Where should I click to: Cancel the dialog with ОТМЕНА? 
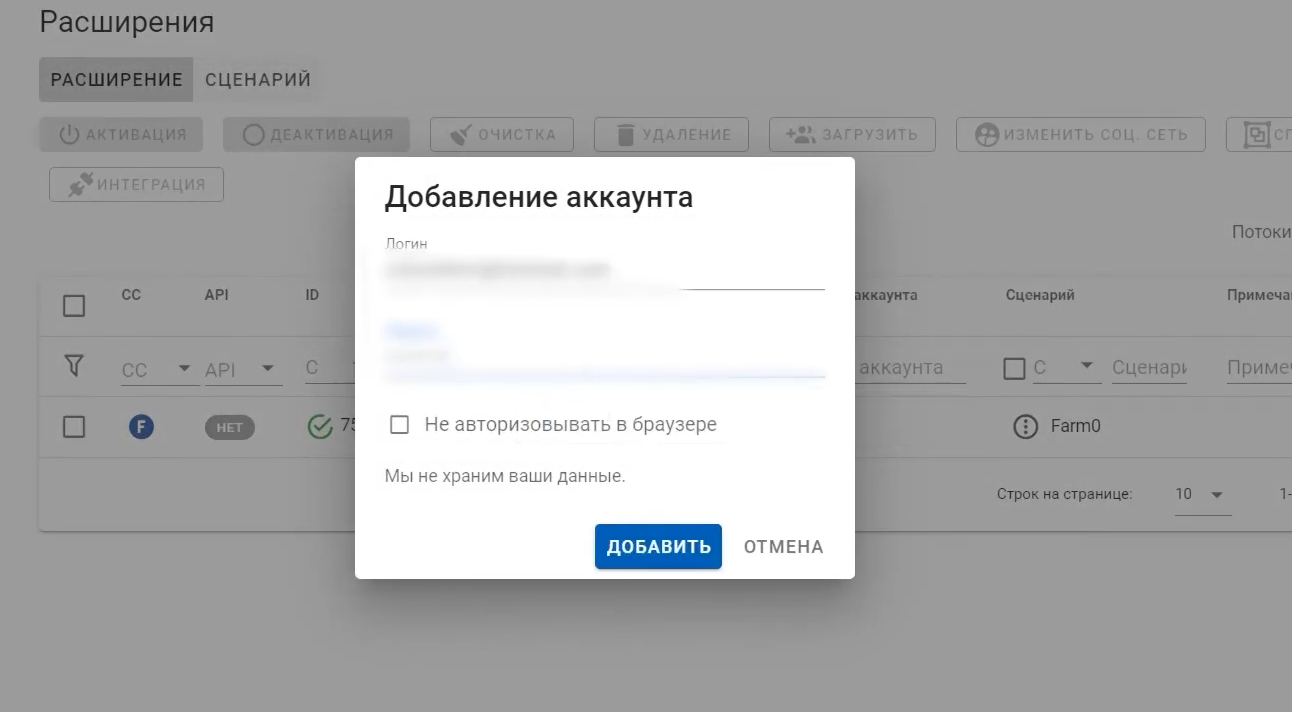pyautogui.click(x=783, y=547)
